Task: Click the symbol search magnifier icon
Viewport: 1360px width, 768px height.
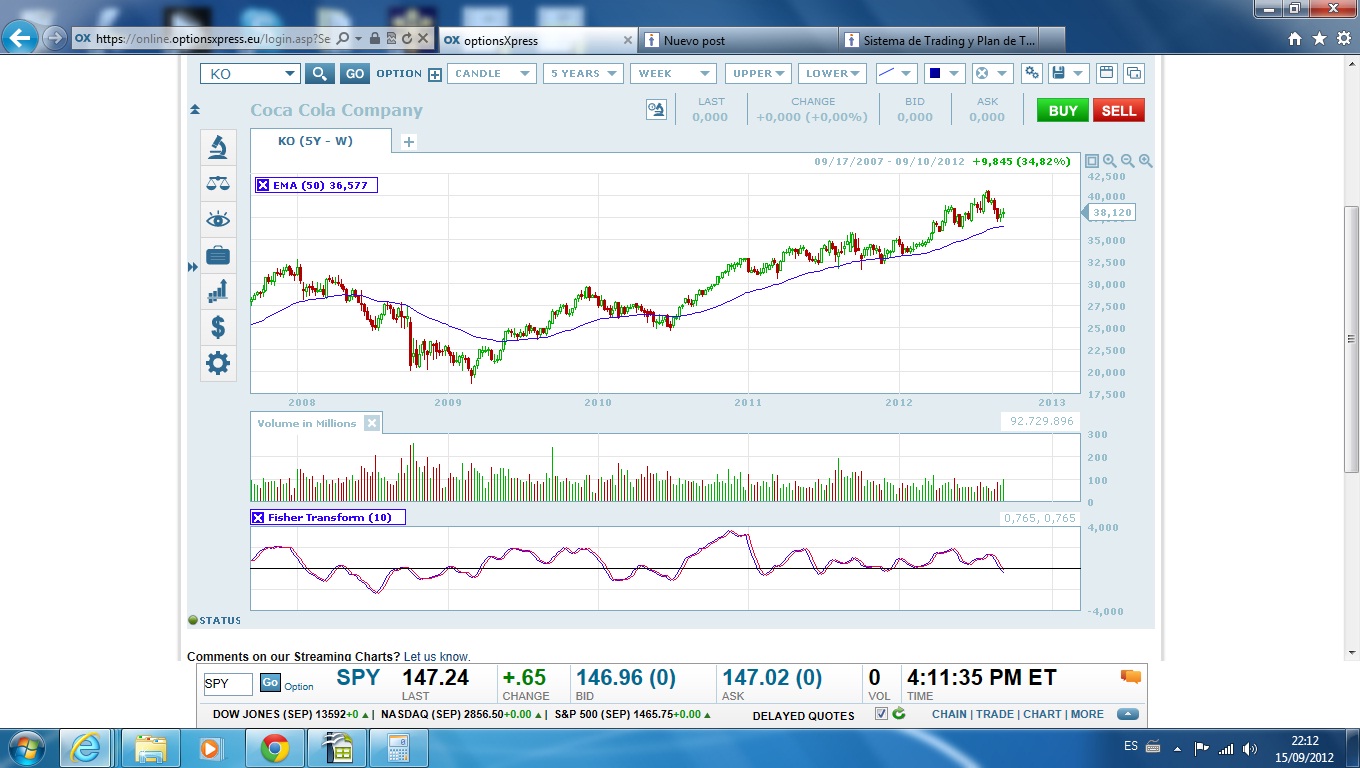Action: tap(320, 73)
